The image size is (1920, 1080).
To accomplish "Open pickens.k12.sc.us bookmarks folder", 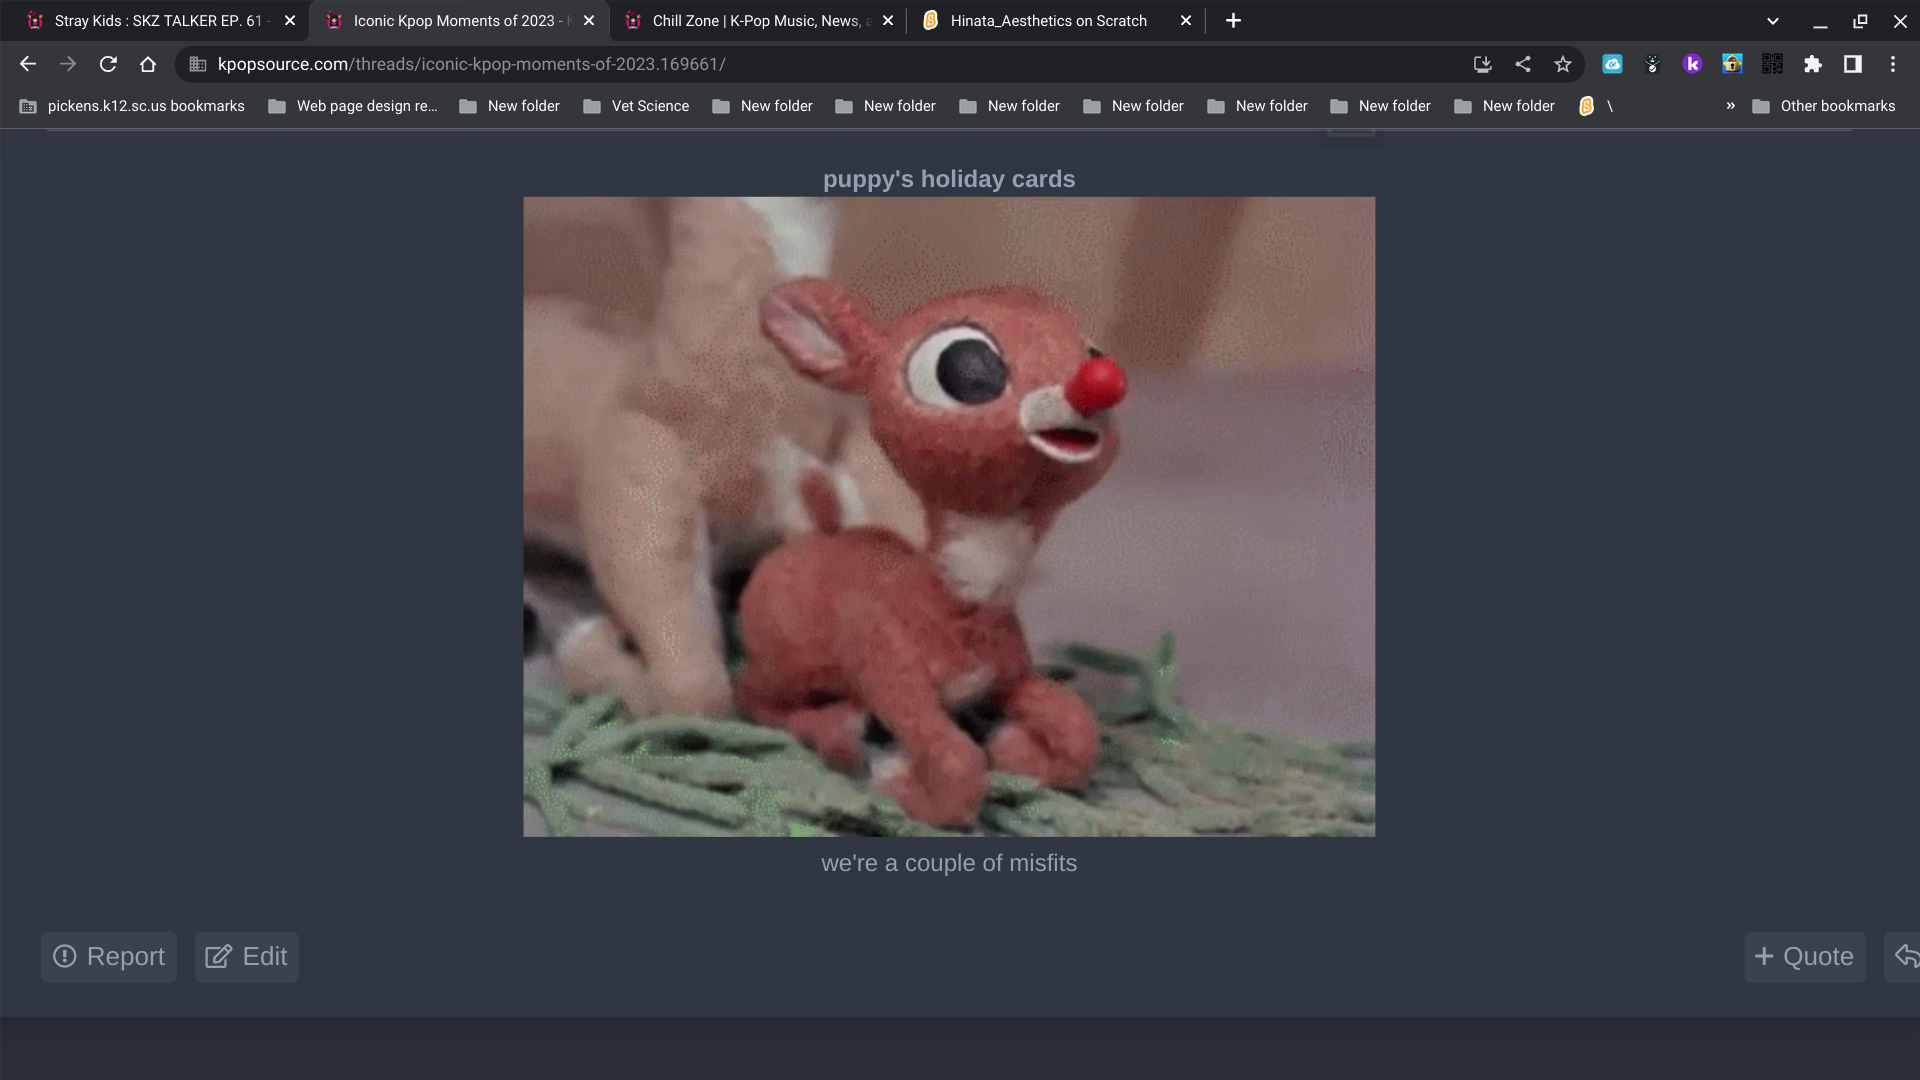I will [132, 106].
